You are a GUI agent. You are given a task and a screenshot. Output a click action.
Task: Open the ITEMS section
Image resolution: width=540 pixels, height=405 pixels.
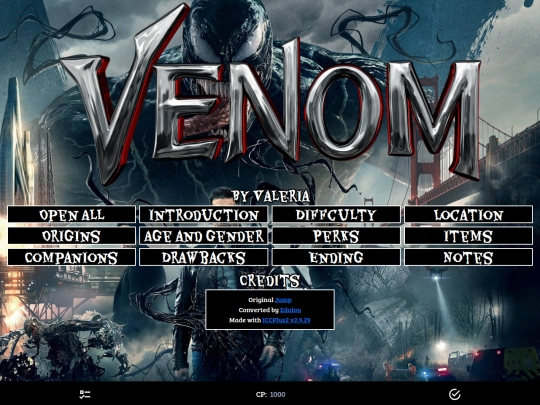(x=468, y=236)
